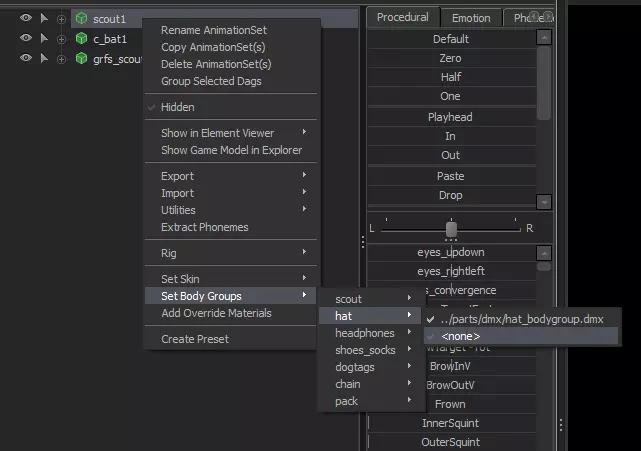Choose Delete AnimationSet(s)
Viewport: 641px width, 451px height.
231,64
